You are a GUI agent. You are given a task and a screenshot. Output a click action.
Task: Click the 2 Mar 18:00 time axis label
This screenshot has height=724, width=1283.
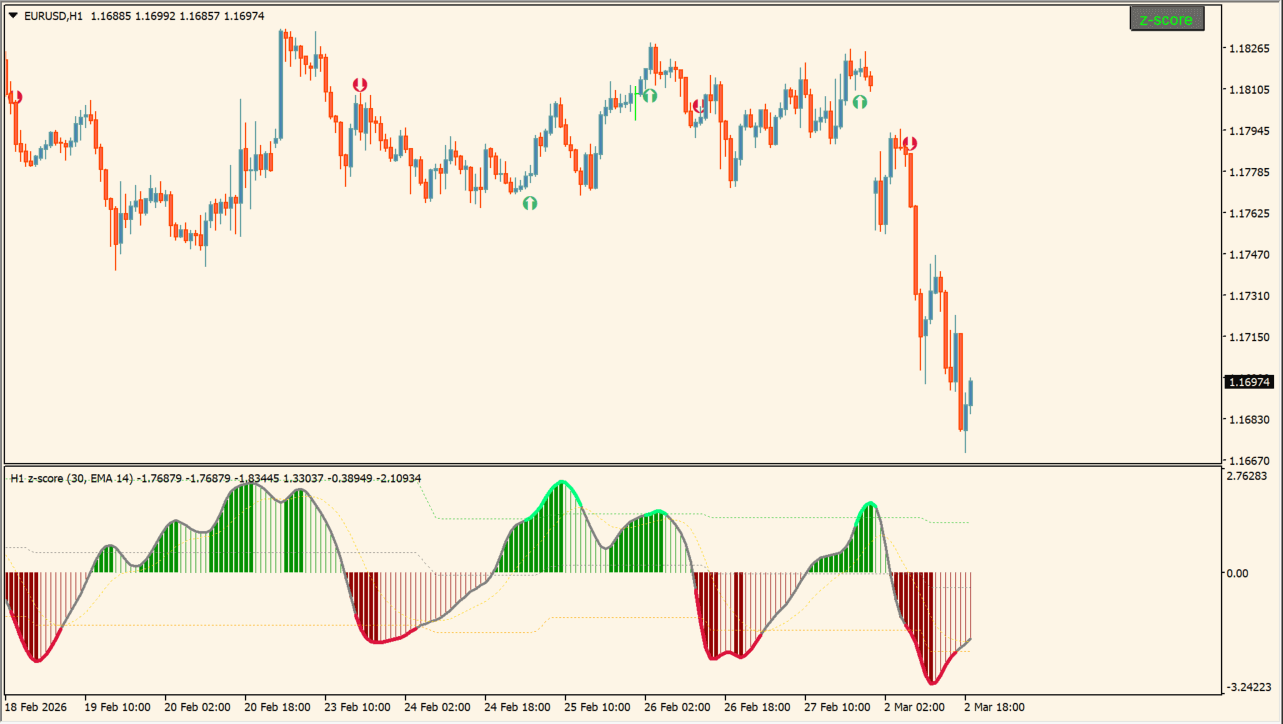tap(993, 706)
